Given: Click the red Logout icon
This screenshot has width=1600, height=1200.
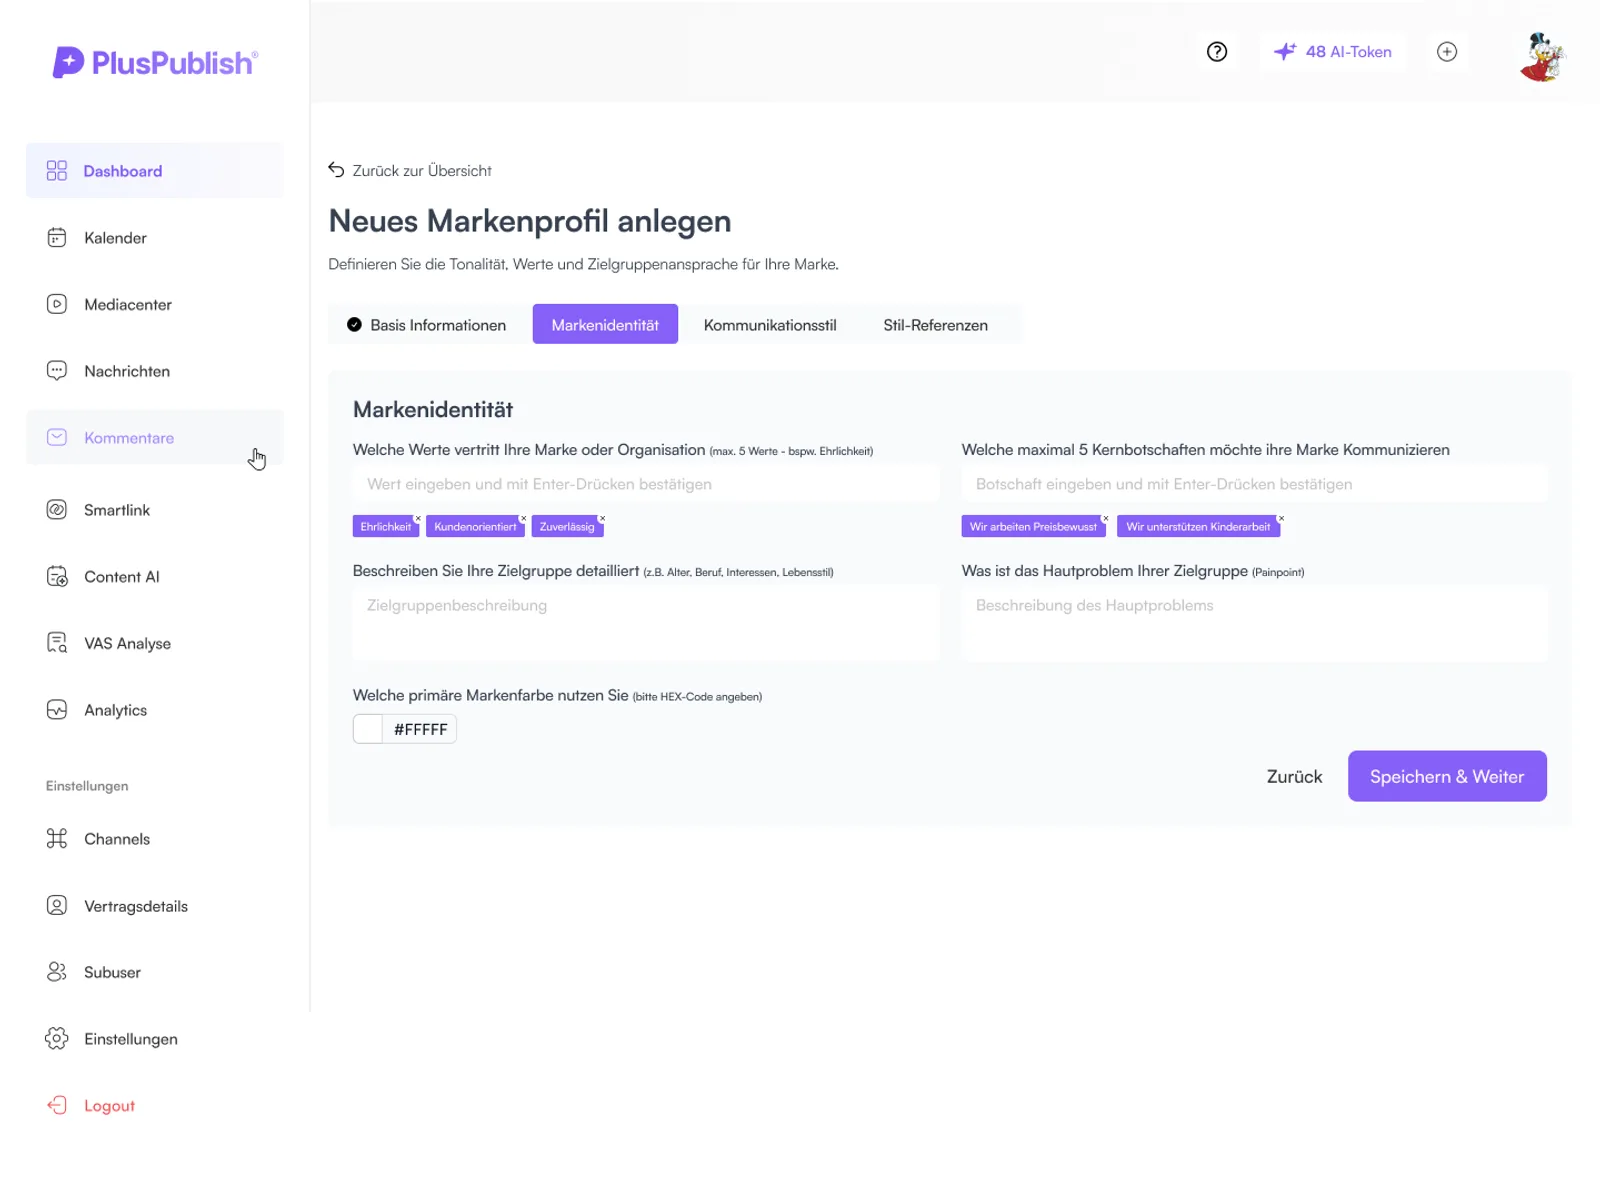Looking at the screenshot, I should [57, 1106].
